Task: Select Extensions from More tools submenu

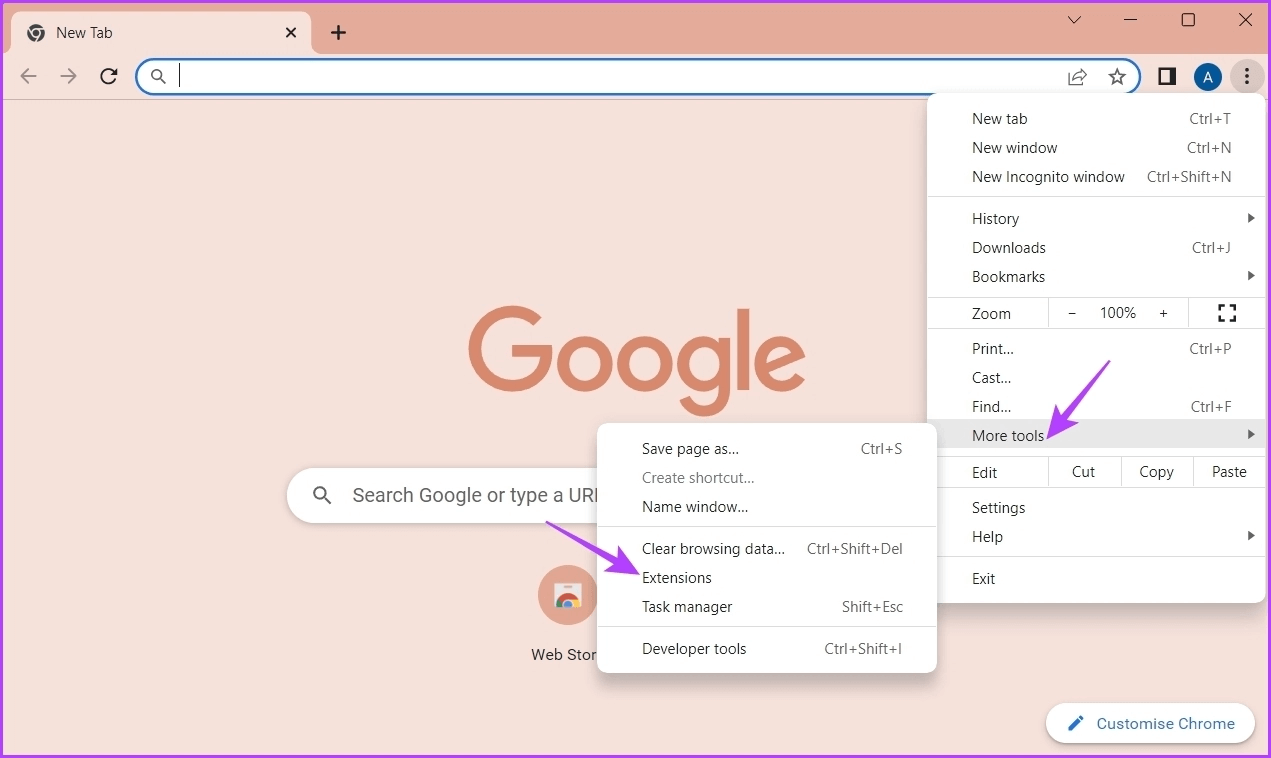Action: 677,578
